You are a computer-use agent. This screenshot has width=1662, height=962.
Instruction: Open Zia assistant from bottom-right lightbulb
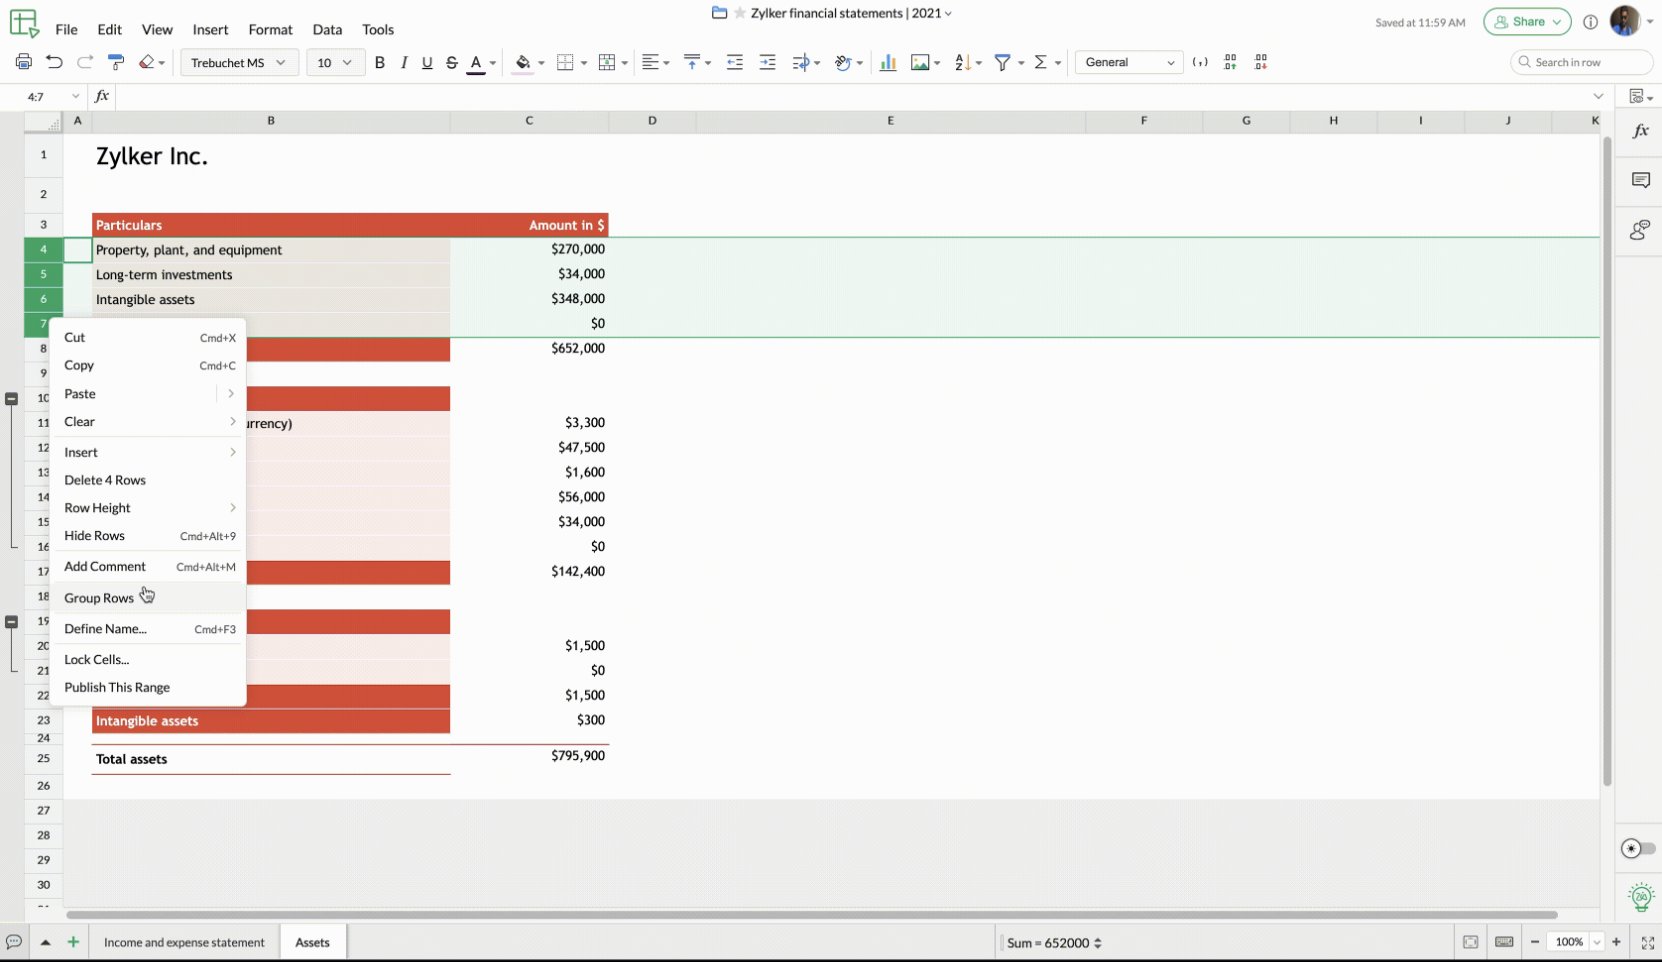(1640, 897)
